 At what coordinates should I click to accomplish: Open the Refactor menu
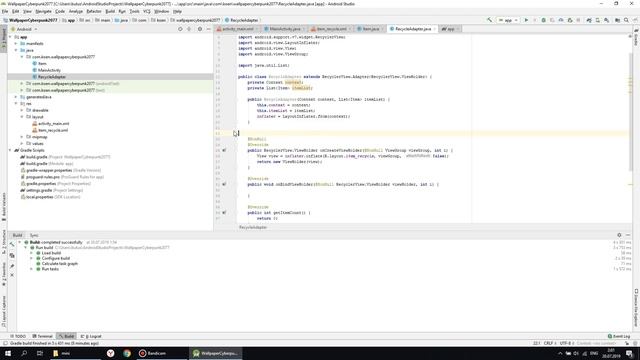click(x=94, y=11)
